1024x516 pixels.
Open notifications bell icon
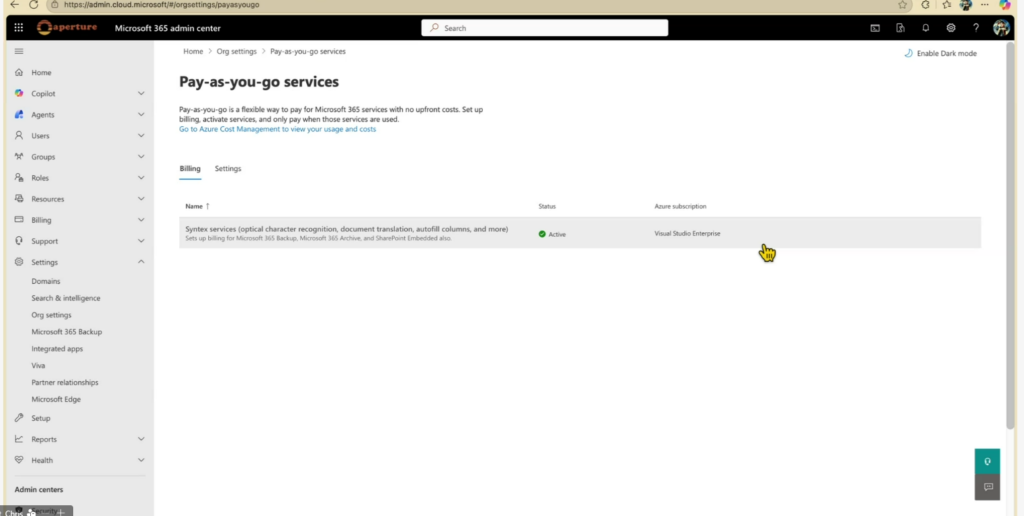click(925, 28)
